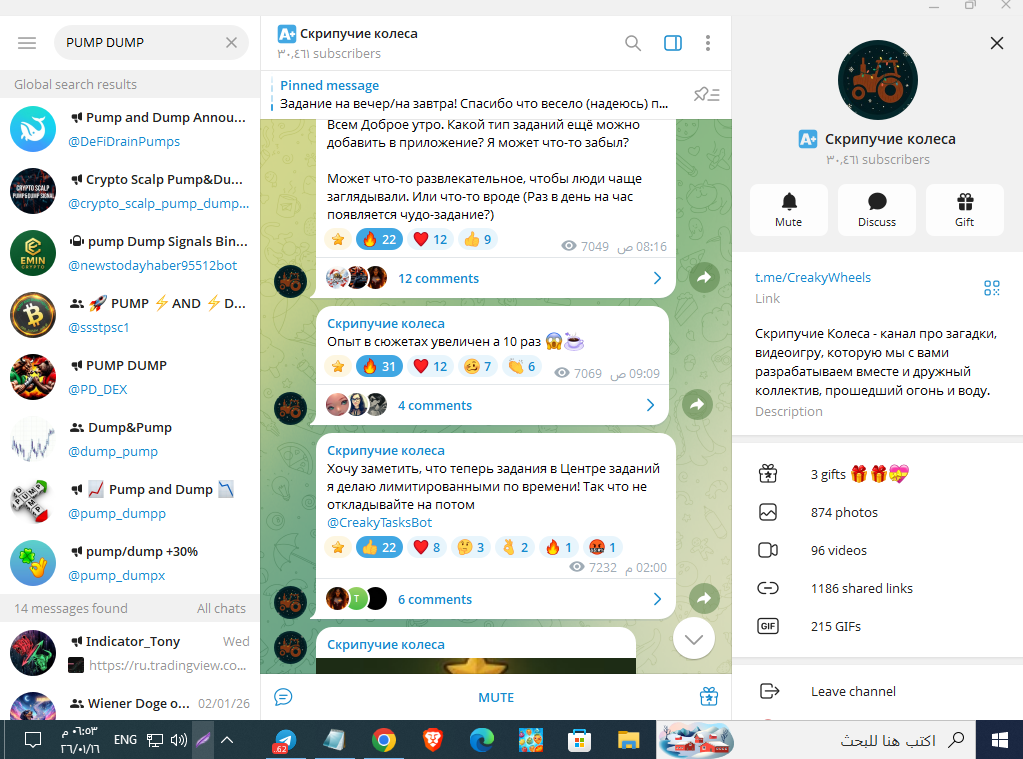Open Microsoft Edge from taskbar
The width and height of the screenshot is (1023, 759).
(481, 740)
